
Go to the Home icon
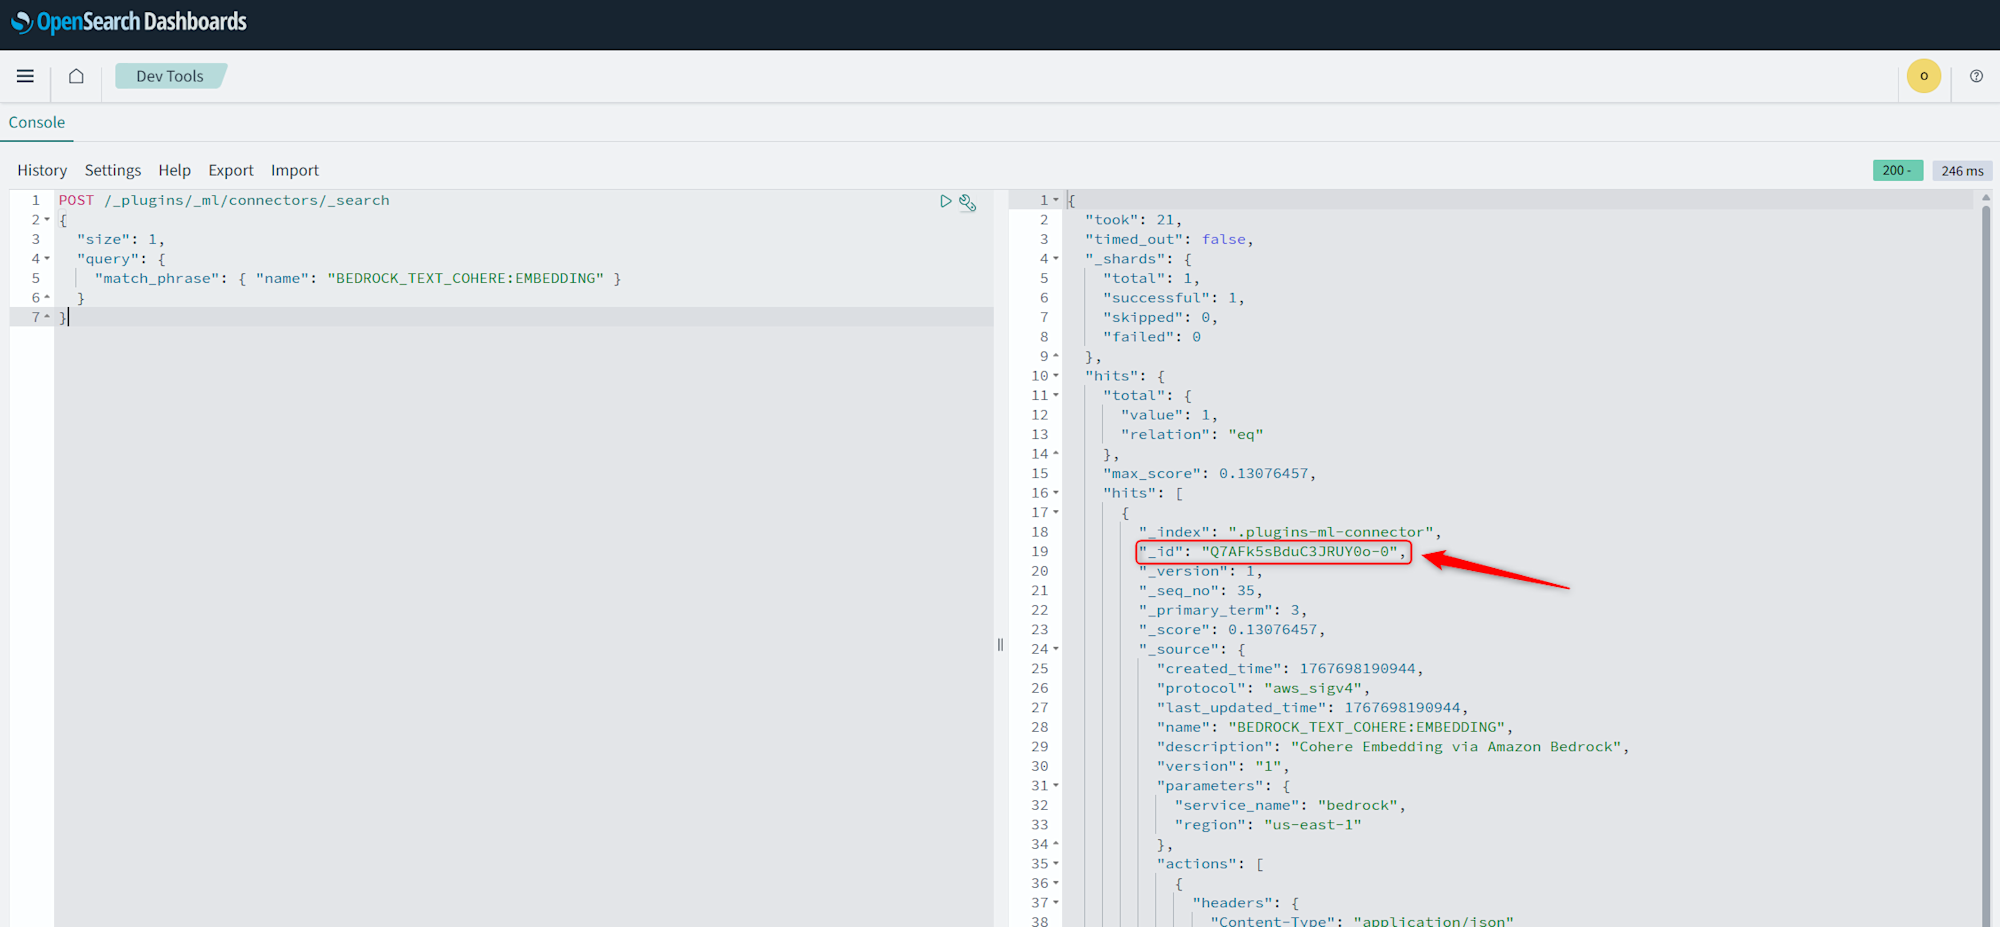(76, 76)
